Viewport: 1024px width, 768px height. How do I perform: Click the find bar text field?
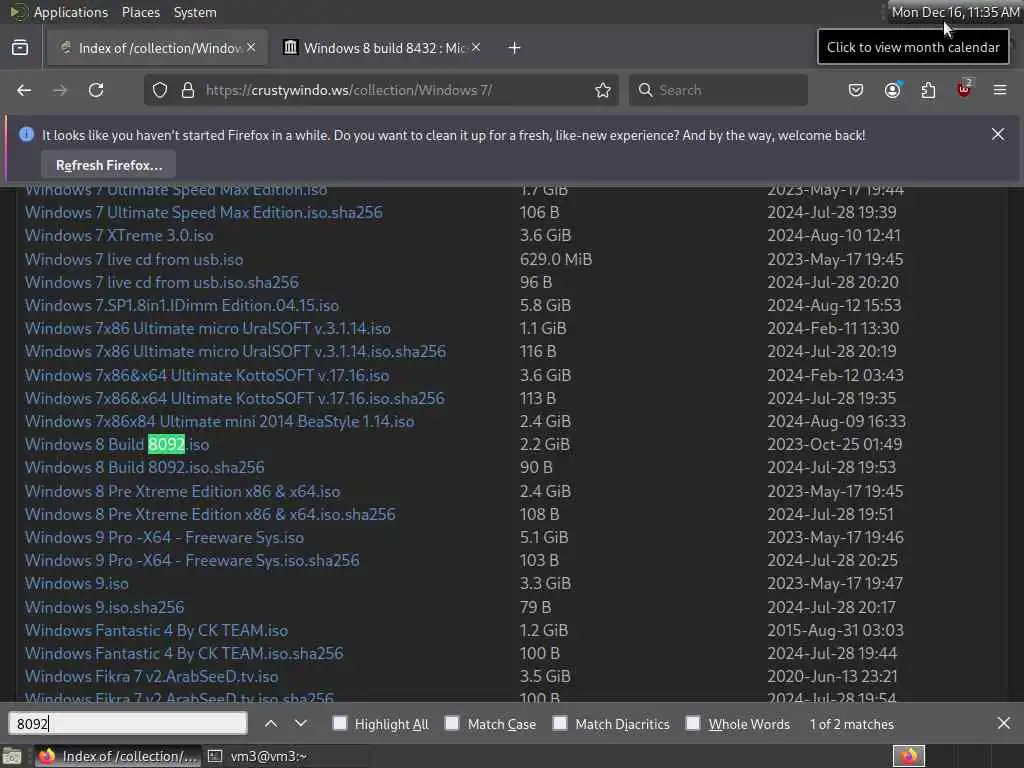tap(128, 724)
